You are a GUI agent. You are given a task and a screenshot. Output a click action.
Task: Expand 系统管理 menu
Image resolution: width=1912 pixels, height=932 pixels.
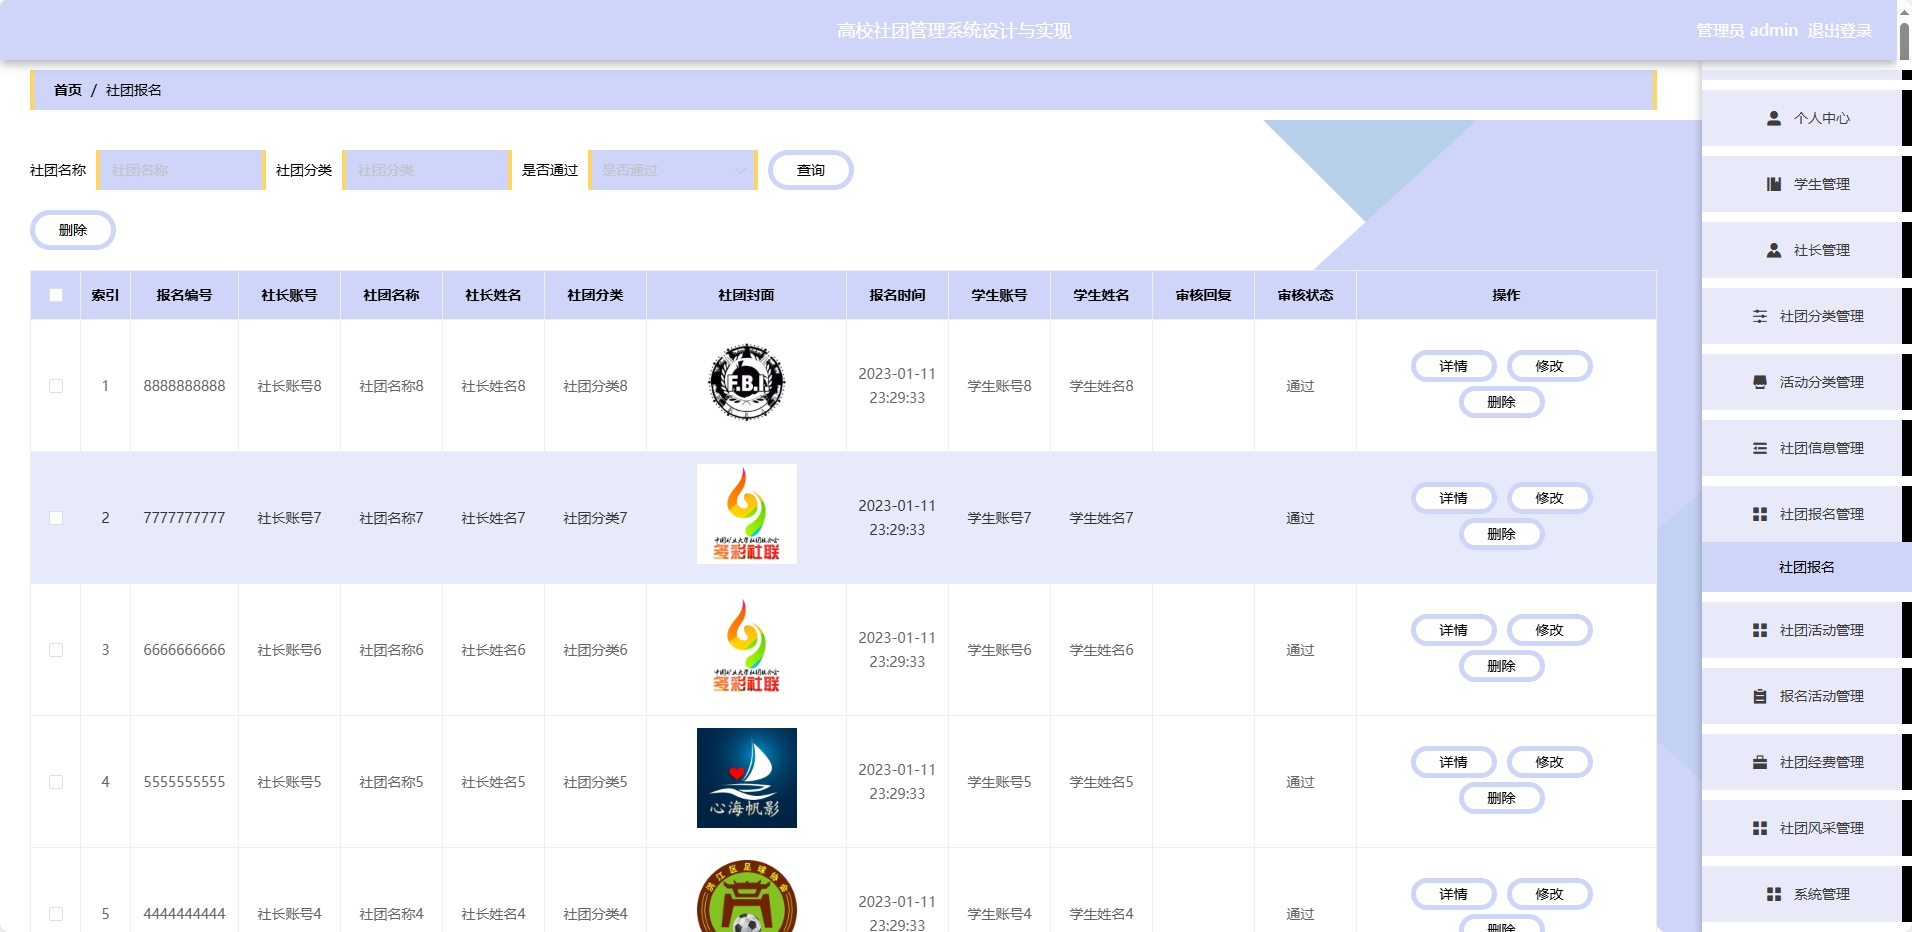tap(1807, 894)
